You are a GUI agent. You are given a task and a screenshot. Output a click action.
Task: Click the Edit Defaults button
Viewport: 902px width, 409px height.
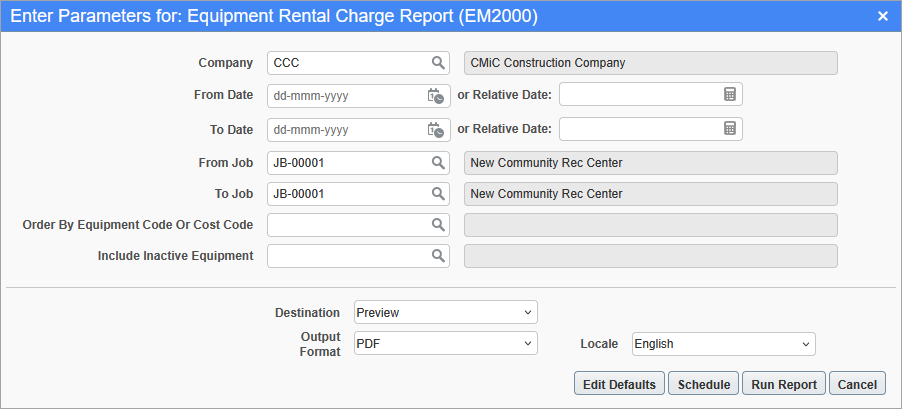coord(619,384)
